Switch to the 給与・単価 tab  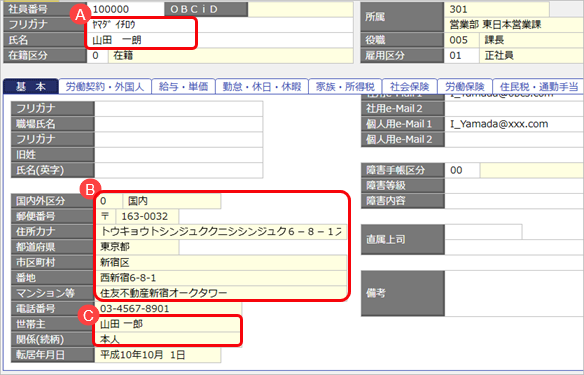tap(183, 86)
